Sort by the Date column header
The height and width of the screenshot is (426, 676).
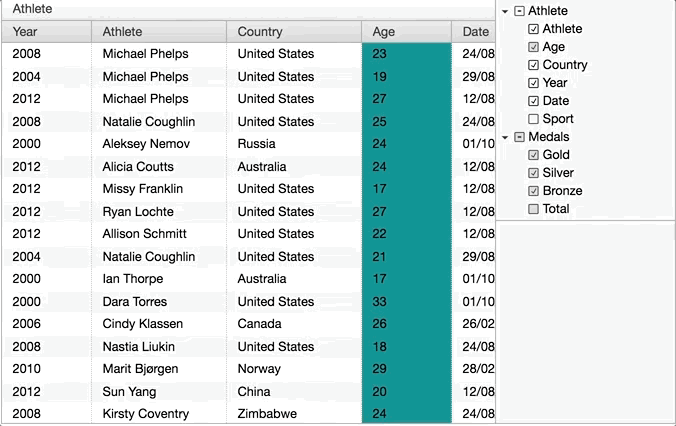pyautogui.click(x=473, y=31)
